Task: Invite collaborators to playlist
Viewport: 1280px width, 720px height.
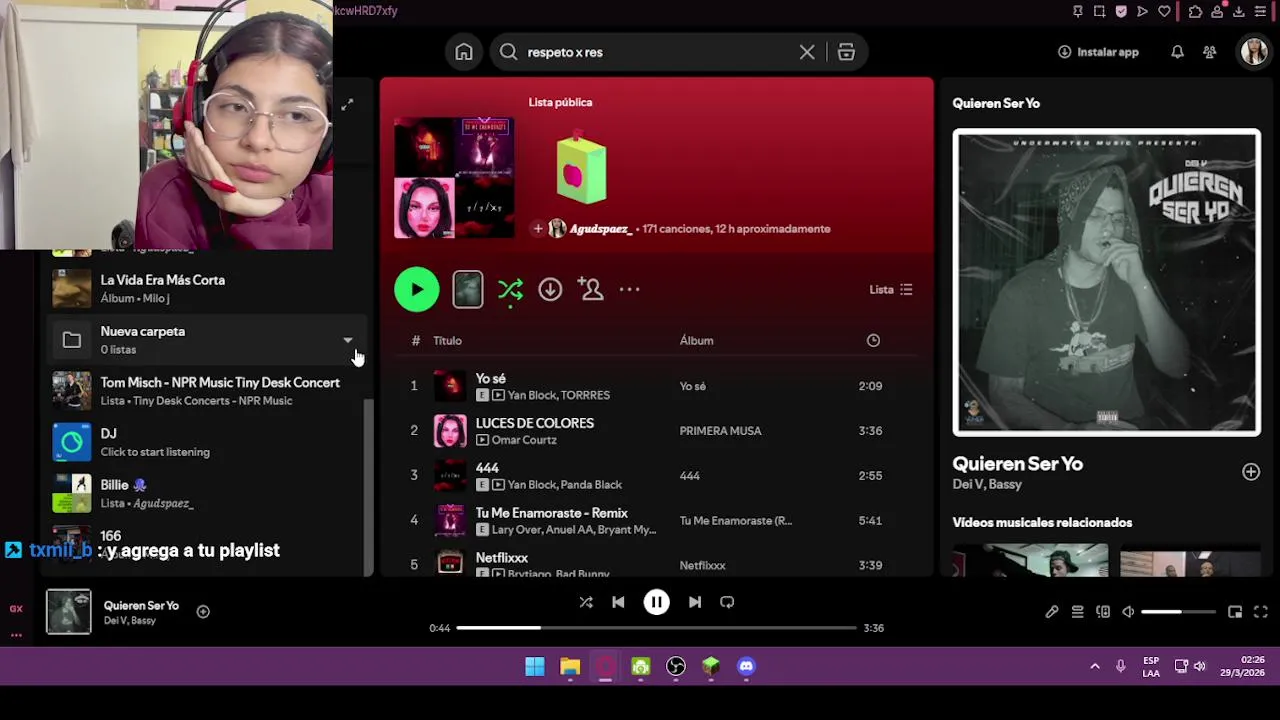Action: click(x=591, y=290)
